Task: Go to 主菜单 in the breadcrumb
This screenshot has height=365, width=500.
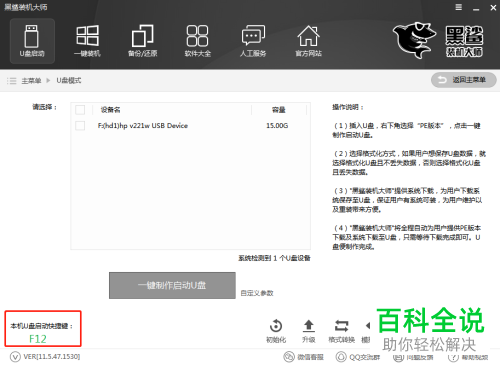Action: (31, 81)
